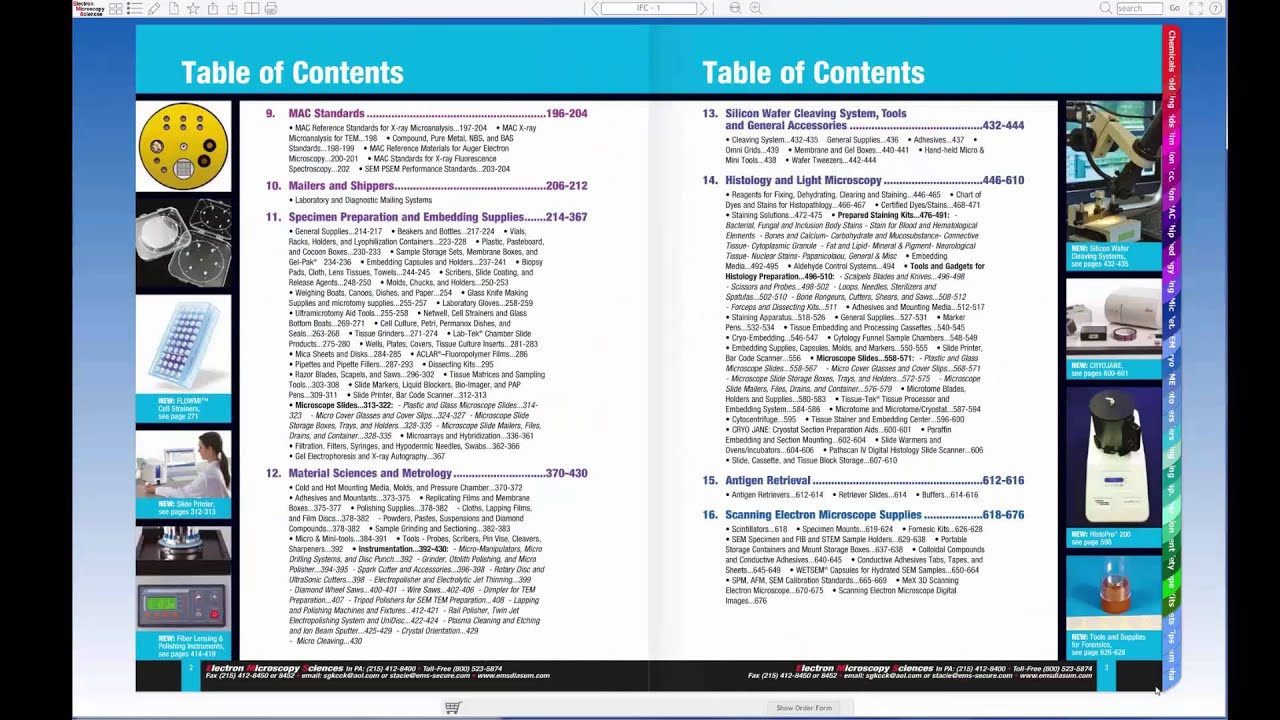This screenshot has width=1280, height=720.
Task: Click the Go search button
Action: tap(1174, 8)
